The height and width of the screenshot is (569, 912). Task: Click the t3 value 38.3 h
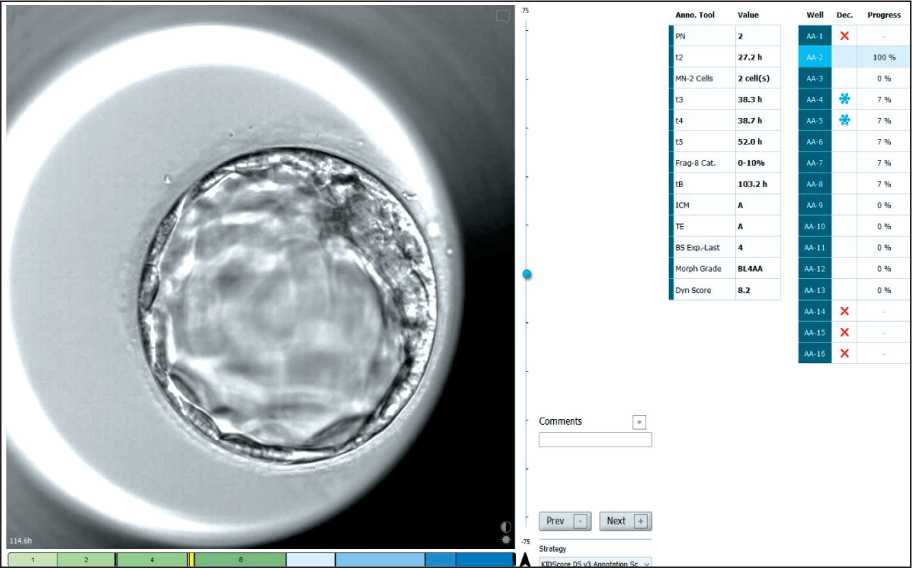[757, 99]
